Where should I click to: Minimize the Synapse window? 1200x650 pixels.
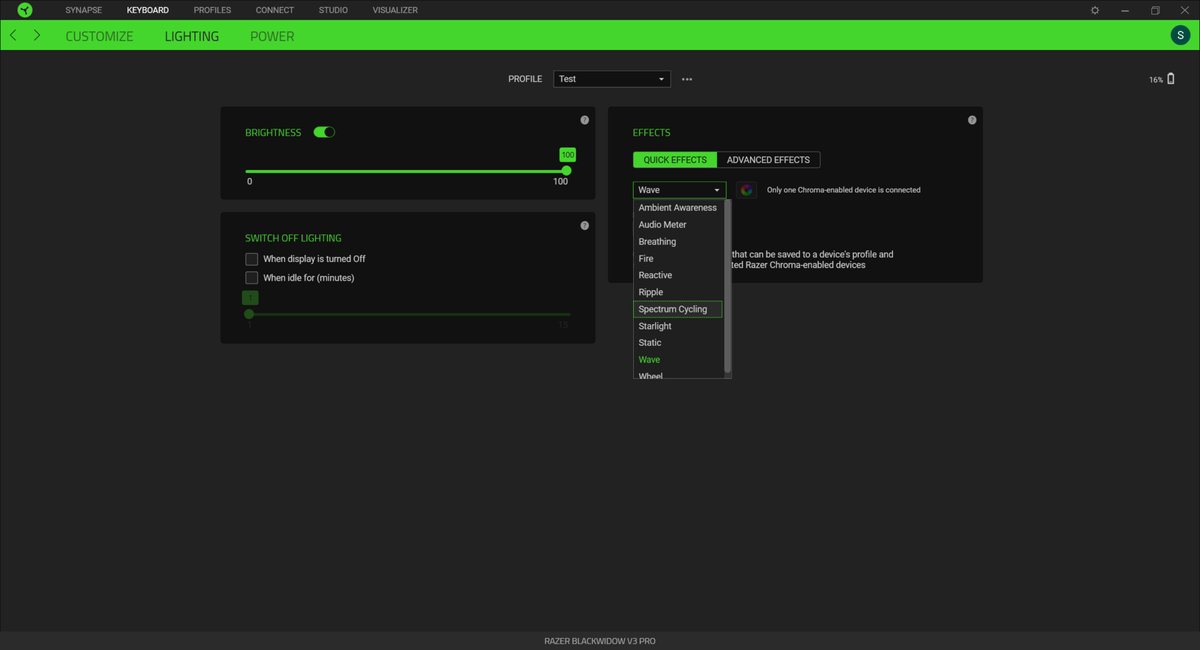(x=1125, y=10)
